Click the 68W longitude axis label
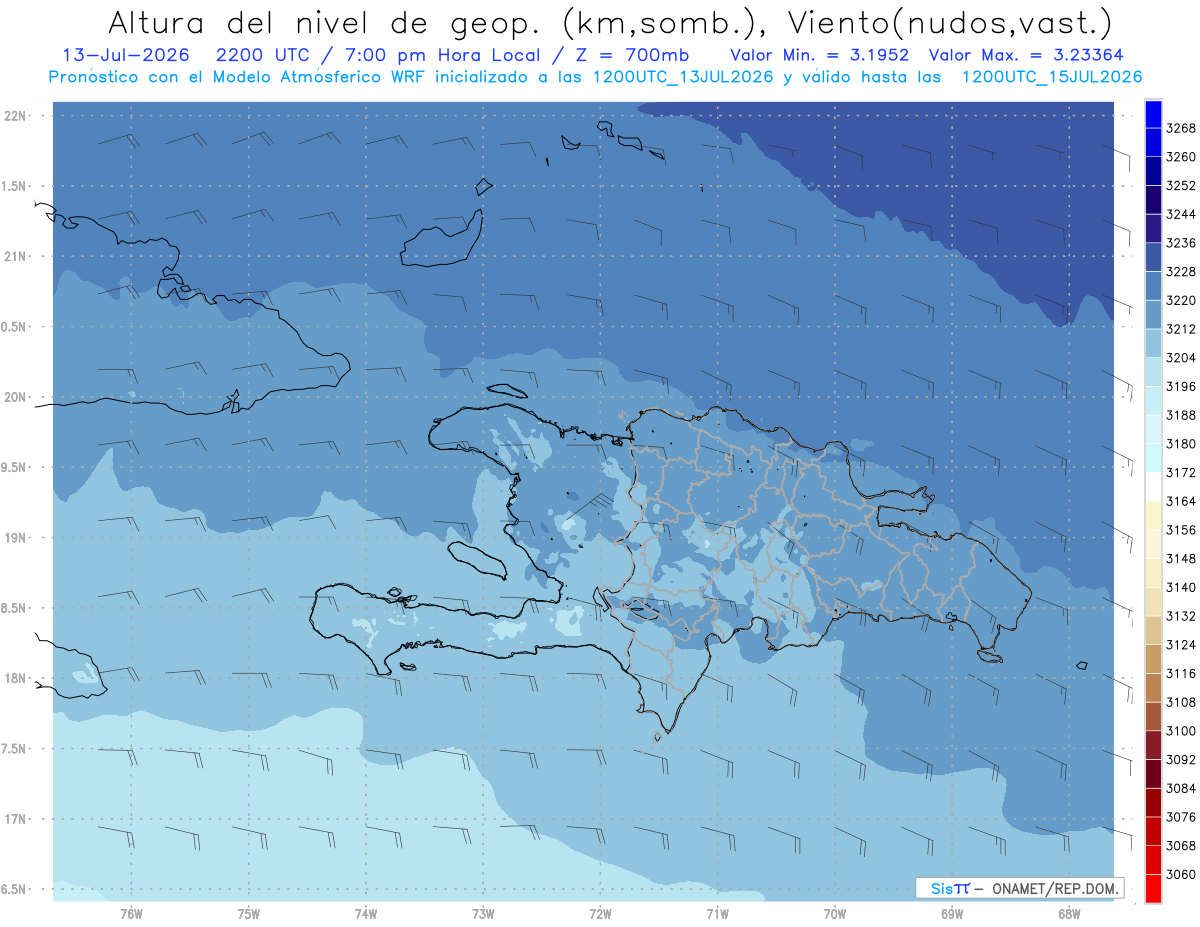The image size is (1200, 927). click(1069, 913)
